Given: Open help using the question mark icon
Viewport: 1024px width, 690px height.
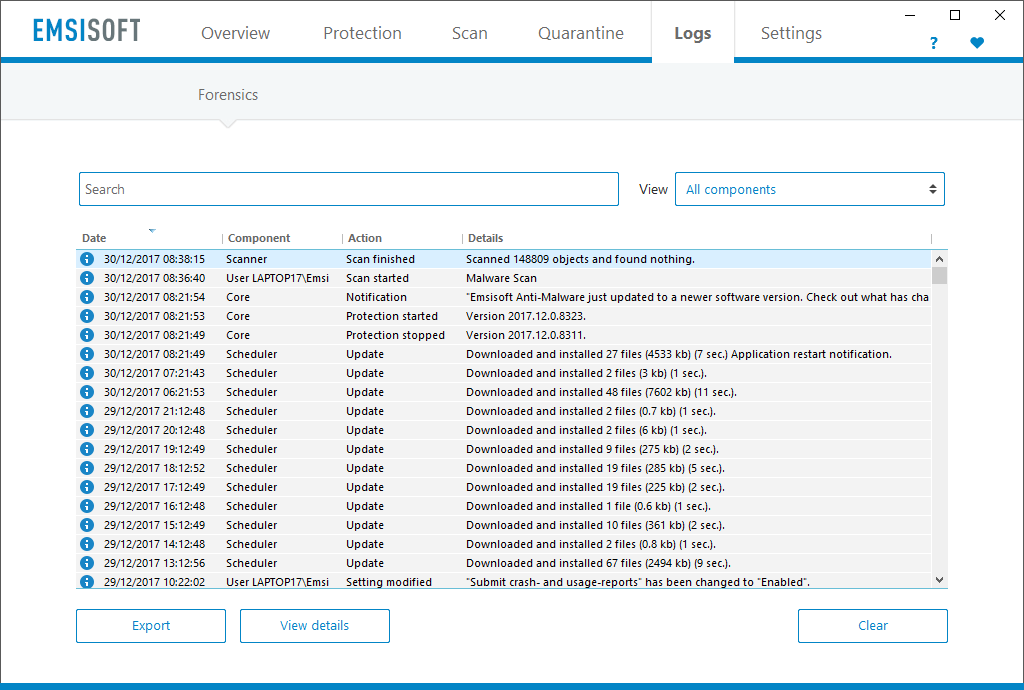Looking at the screenshot, I should click(933, 43).
